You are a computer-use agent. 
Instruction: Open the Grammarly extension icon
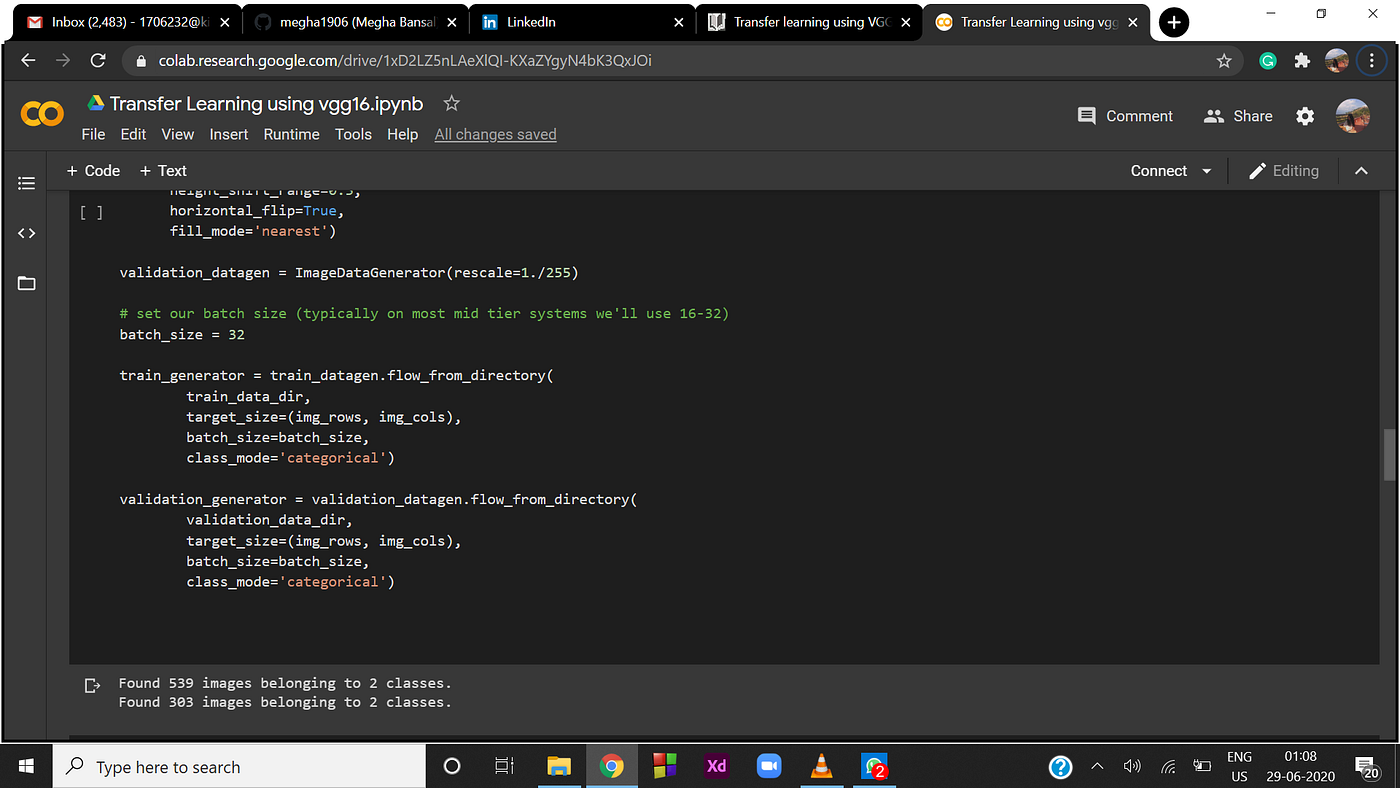[1267, 60]
